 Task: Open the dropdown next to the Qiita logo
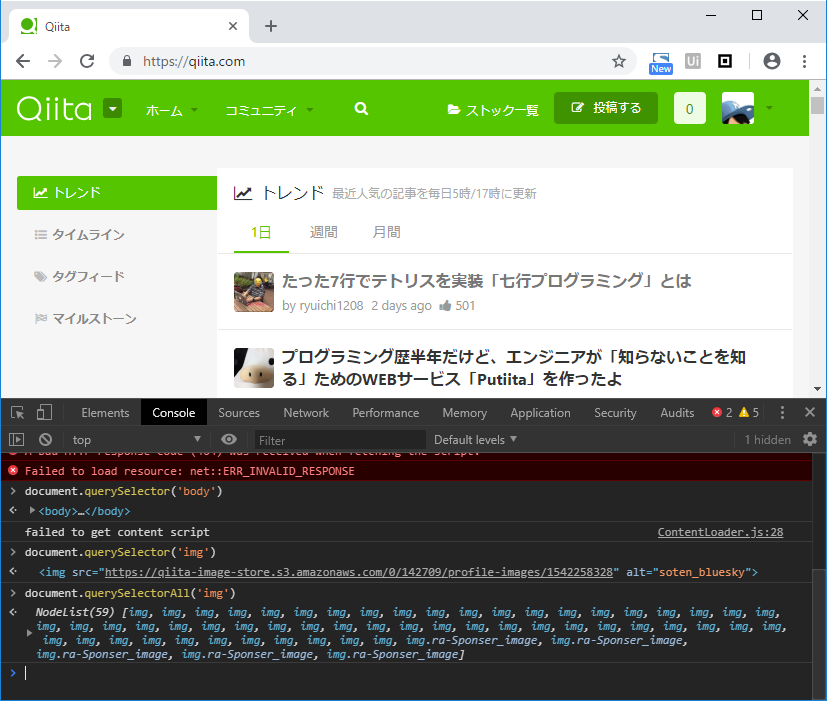pyautogui.click(x=112, y=108)
